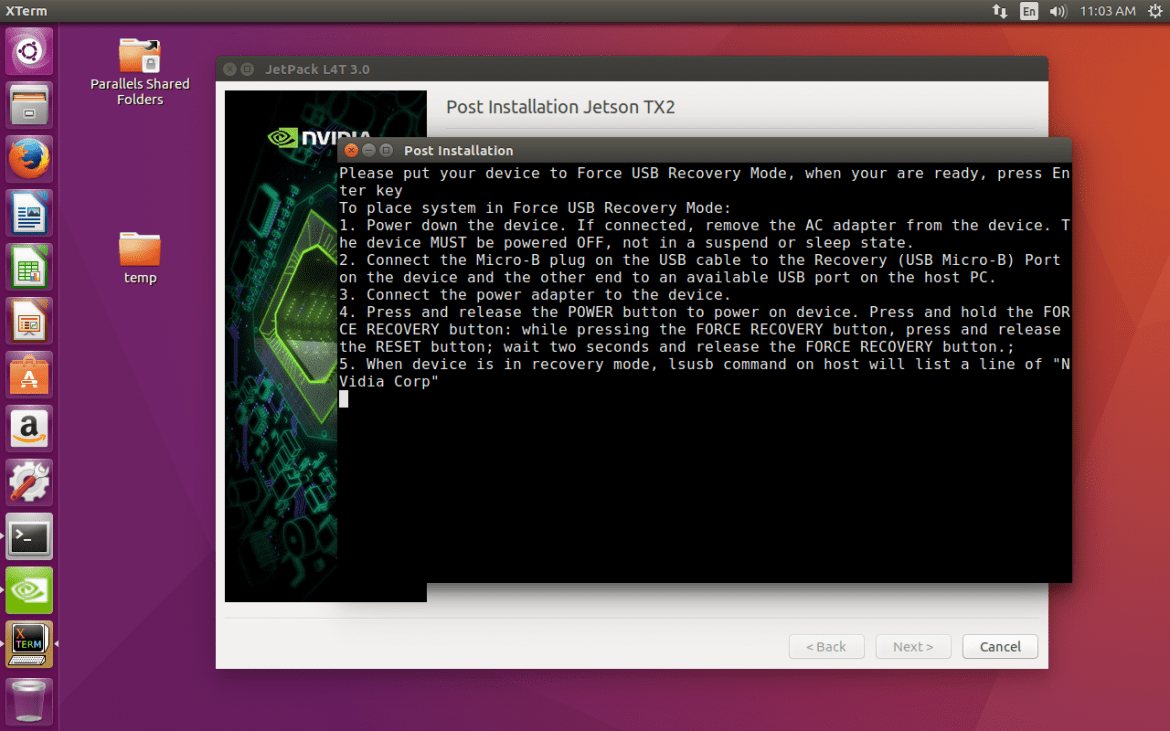Open the Trash from the launcher

tap(29, 701)
